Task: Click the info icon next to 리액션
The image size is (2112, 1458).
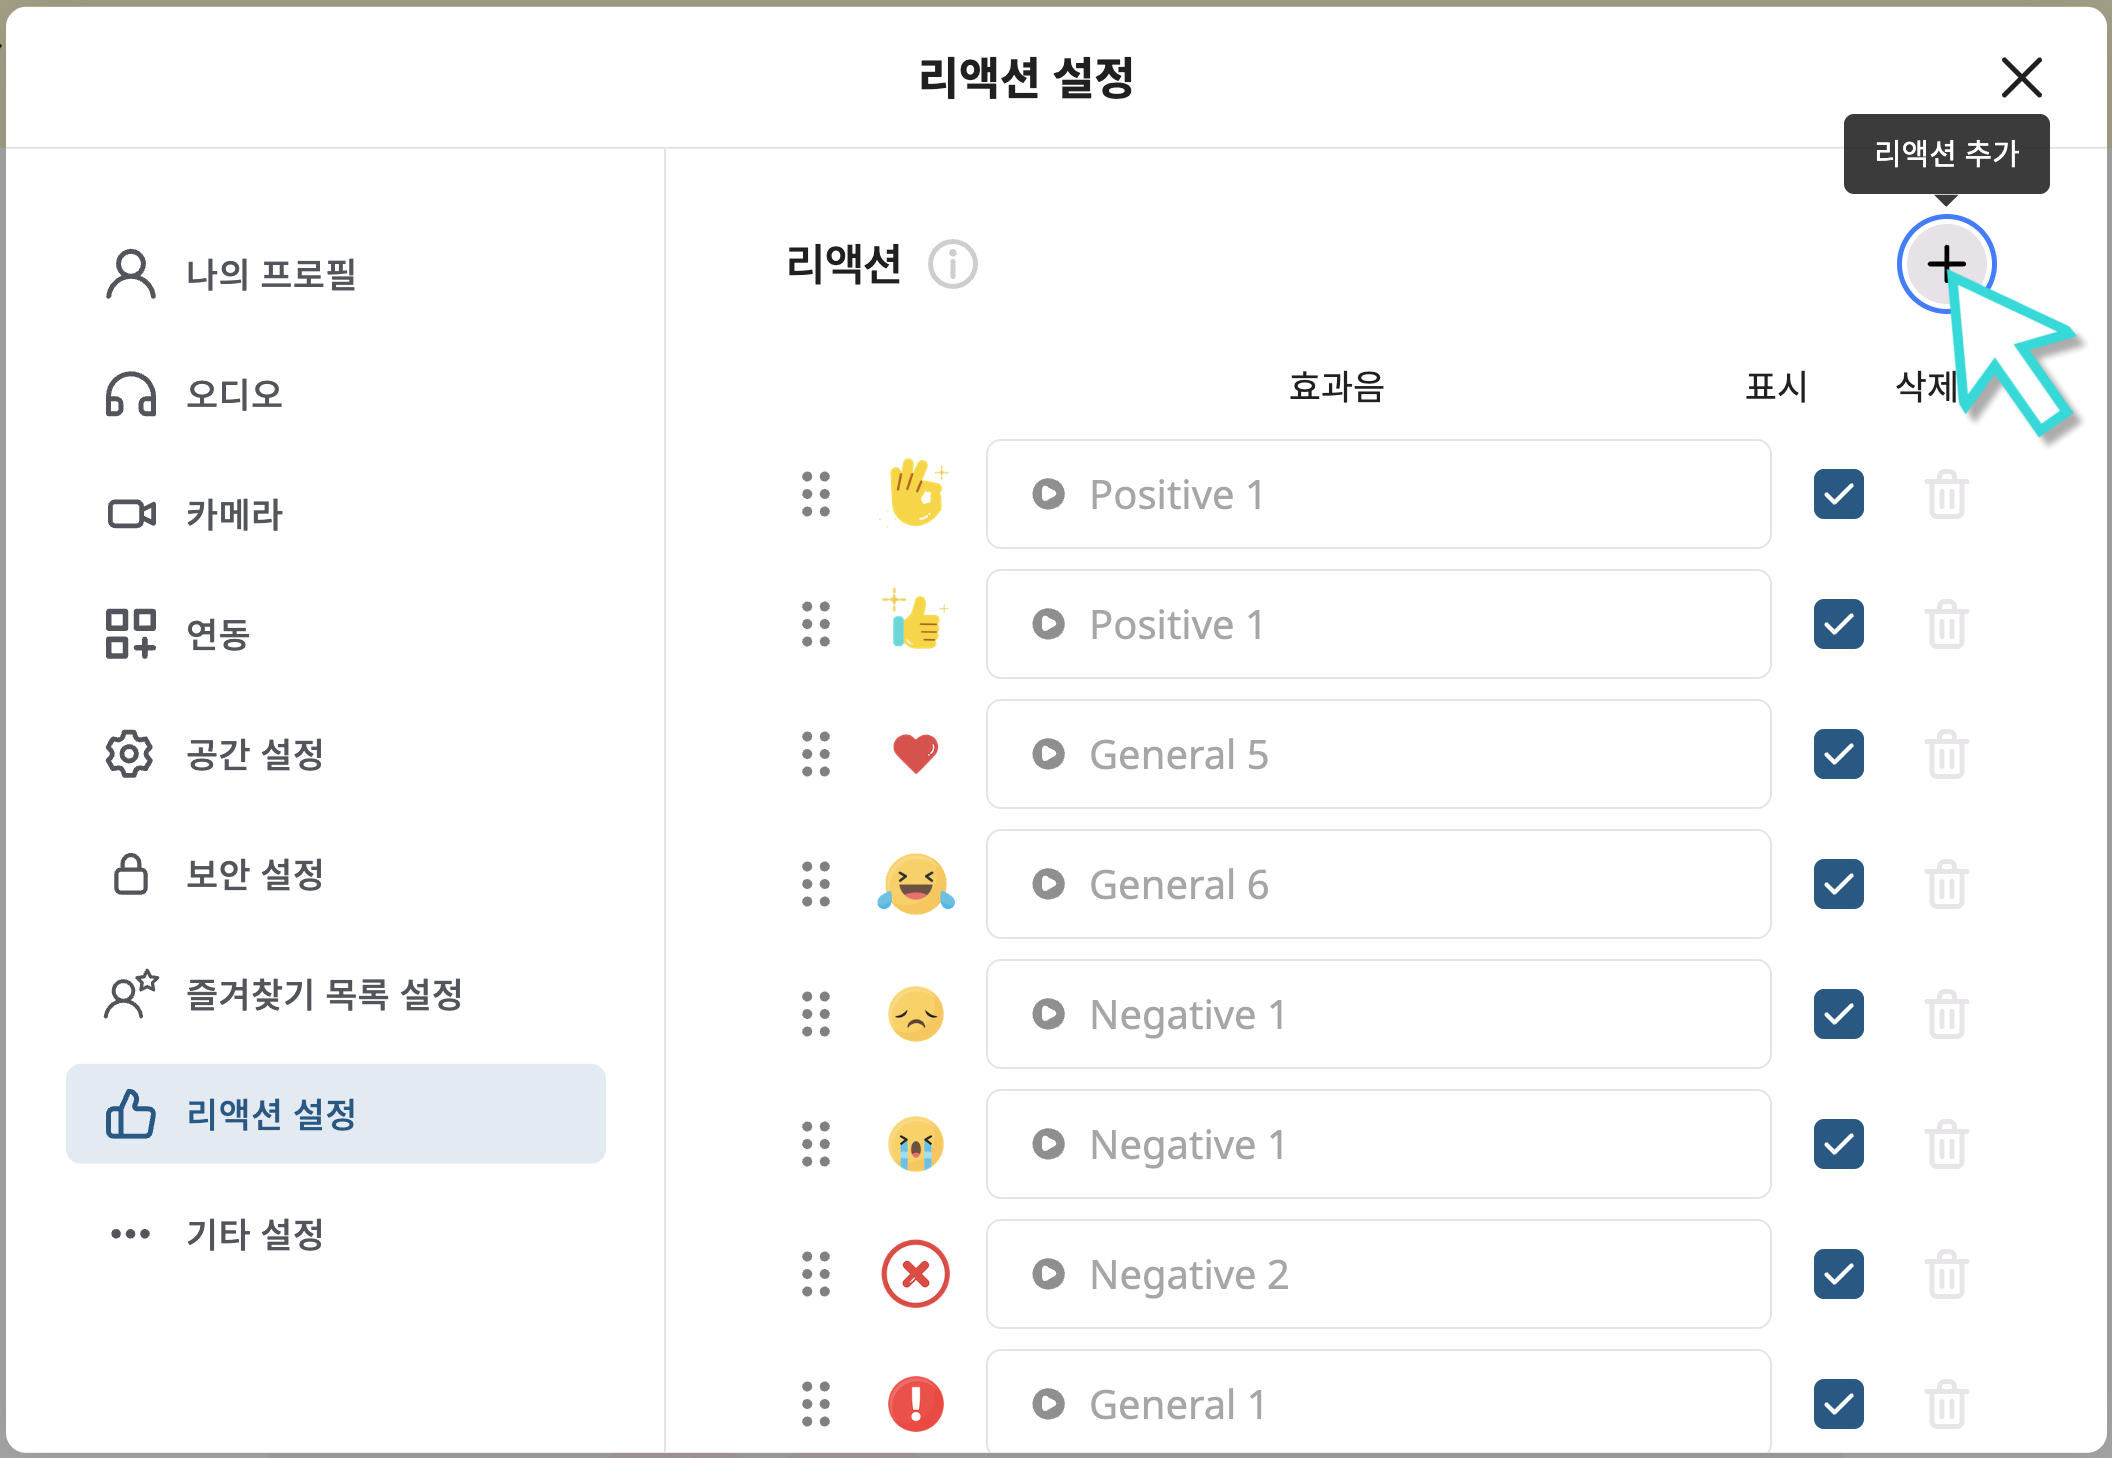Action: pyautogui.click(x=951, y=265)
